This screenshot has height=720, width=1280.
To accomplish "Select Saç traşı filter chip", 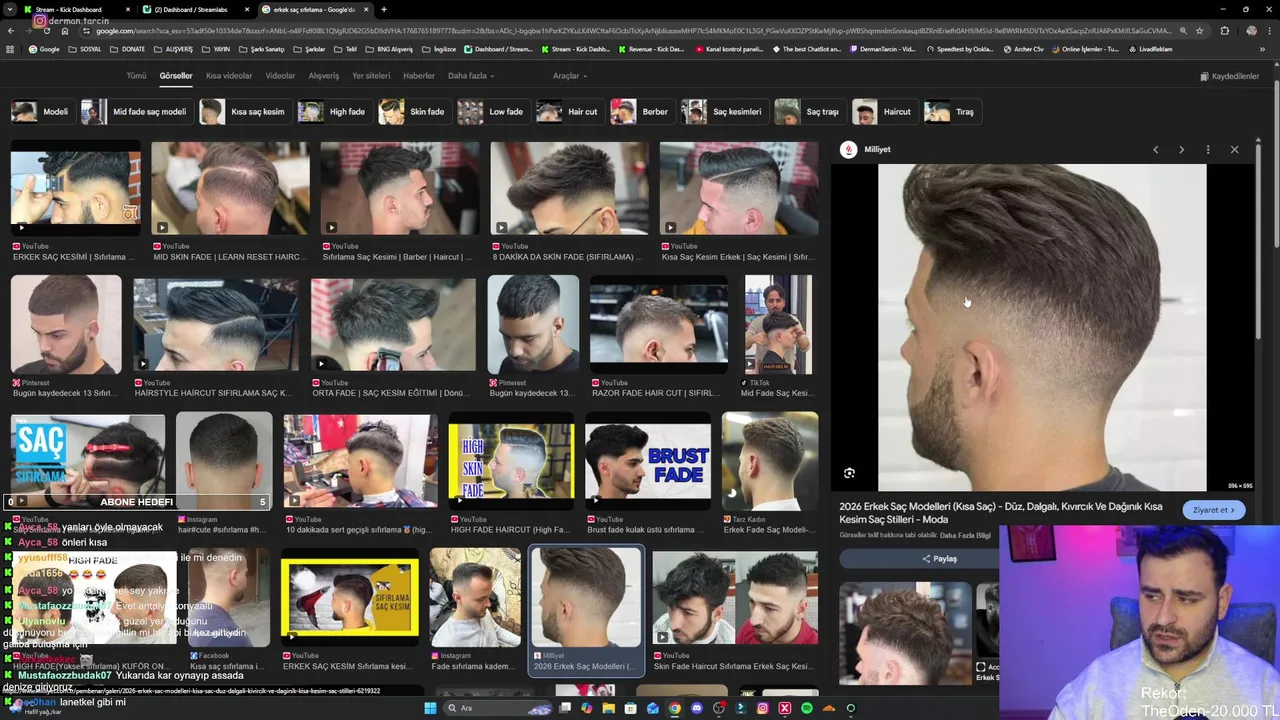I will coord(808,112).
